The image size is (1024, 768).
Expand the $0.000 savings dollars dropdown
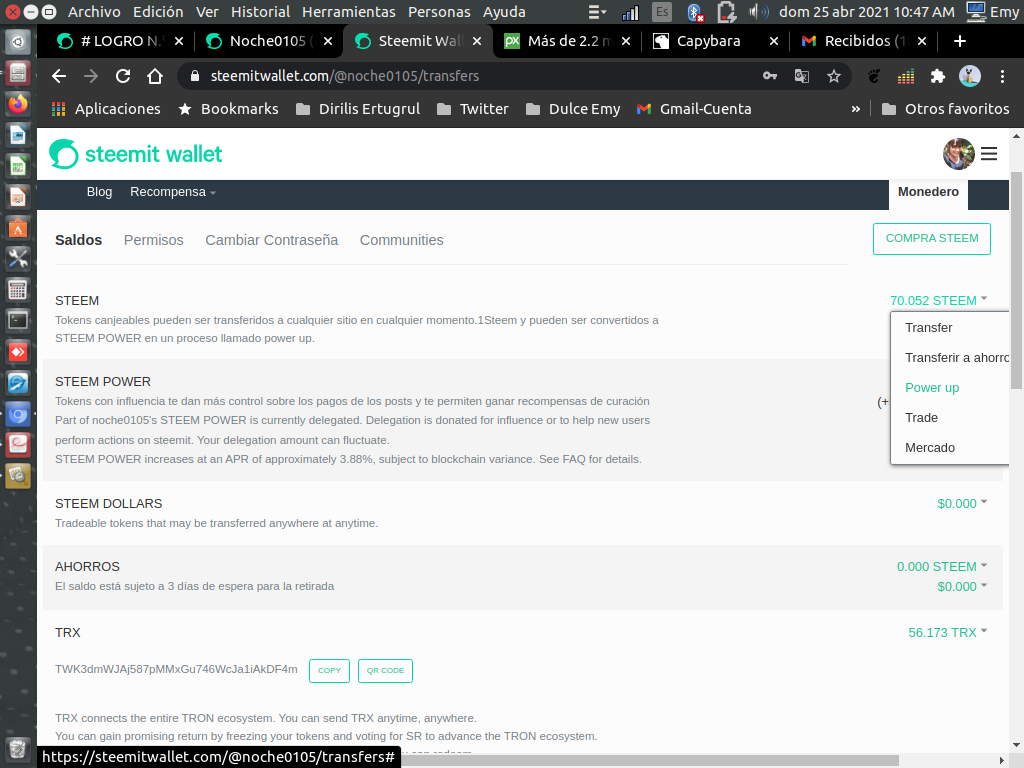[962, 586]
